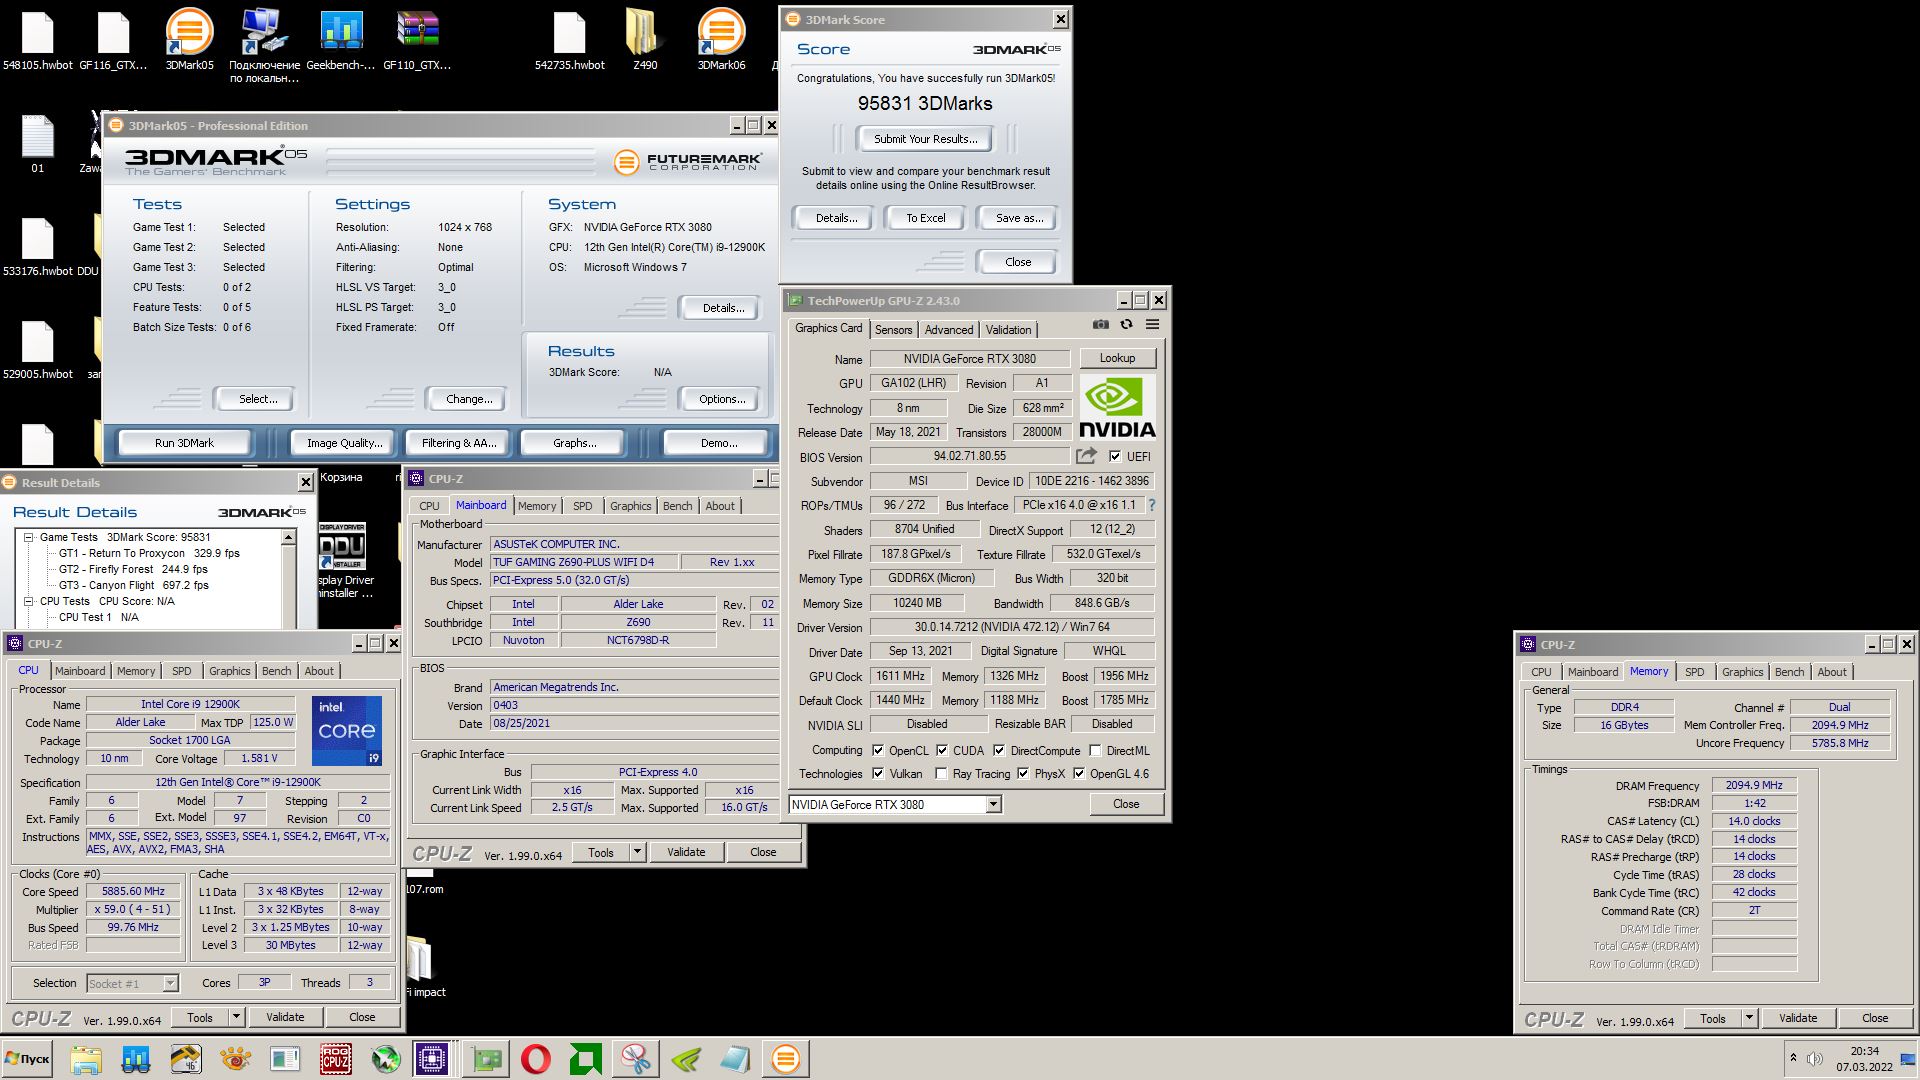
Task: Click the BIOS Version field in GPU-Z
Action: pyautogui.click(x=969, y=456)
